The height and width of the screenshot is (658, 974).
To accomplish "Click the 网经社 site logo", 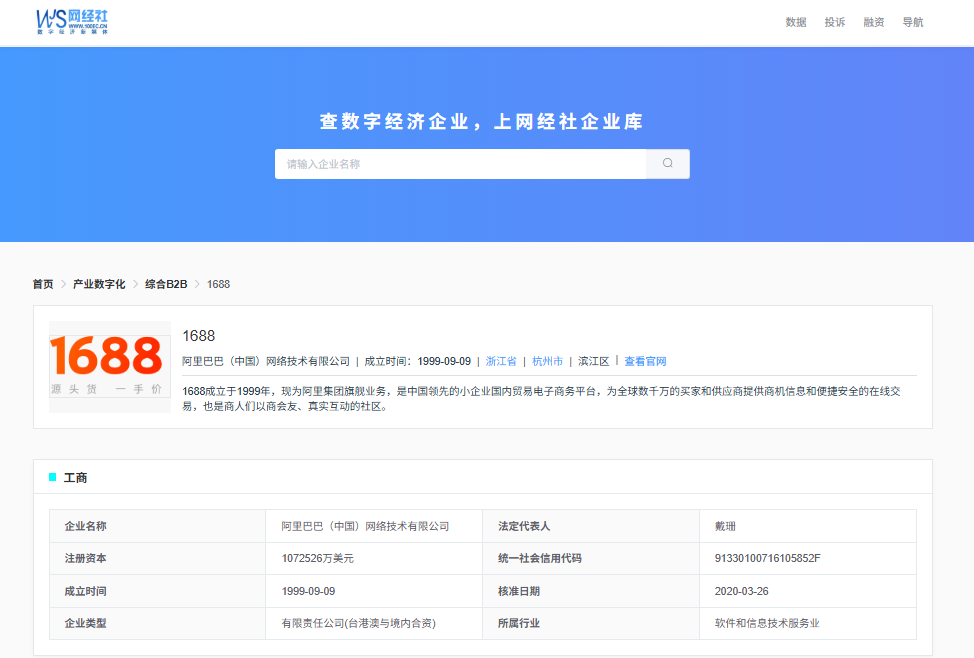I will [72, 22].
